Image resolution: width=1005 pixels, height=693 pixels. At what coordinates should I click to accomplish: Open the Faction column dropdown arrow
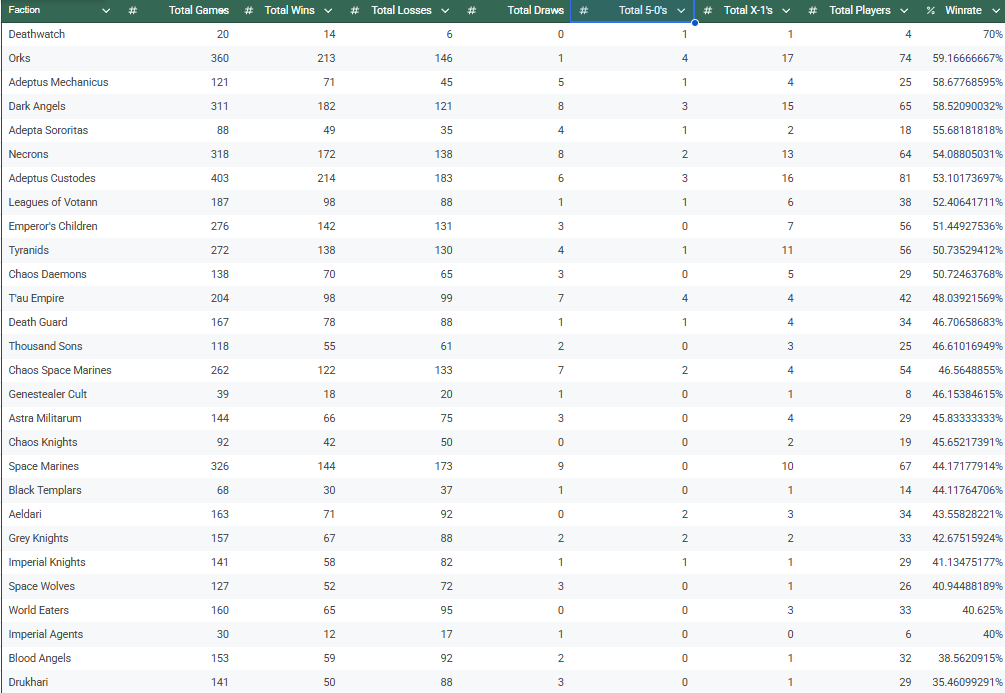point(106,10)
